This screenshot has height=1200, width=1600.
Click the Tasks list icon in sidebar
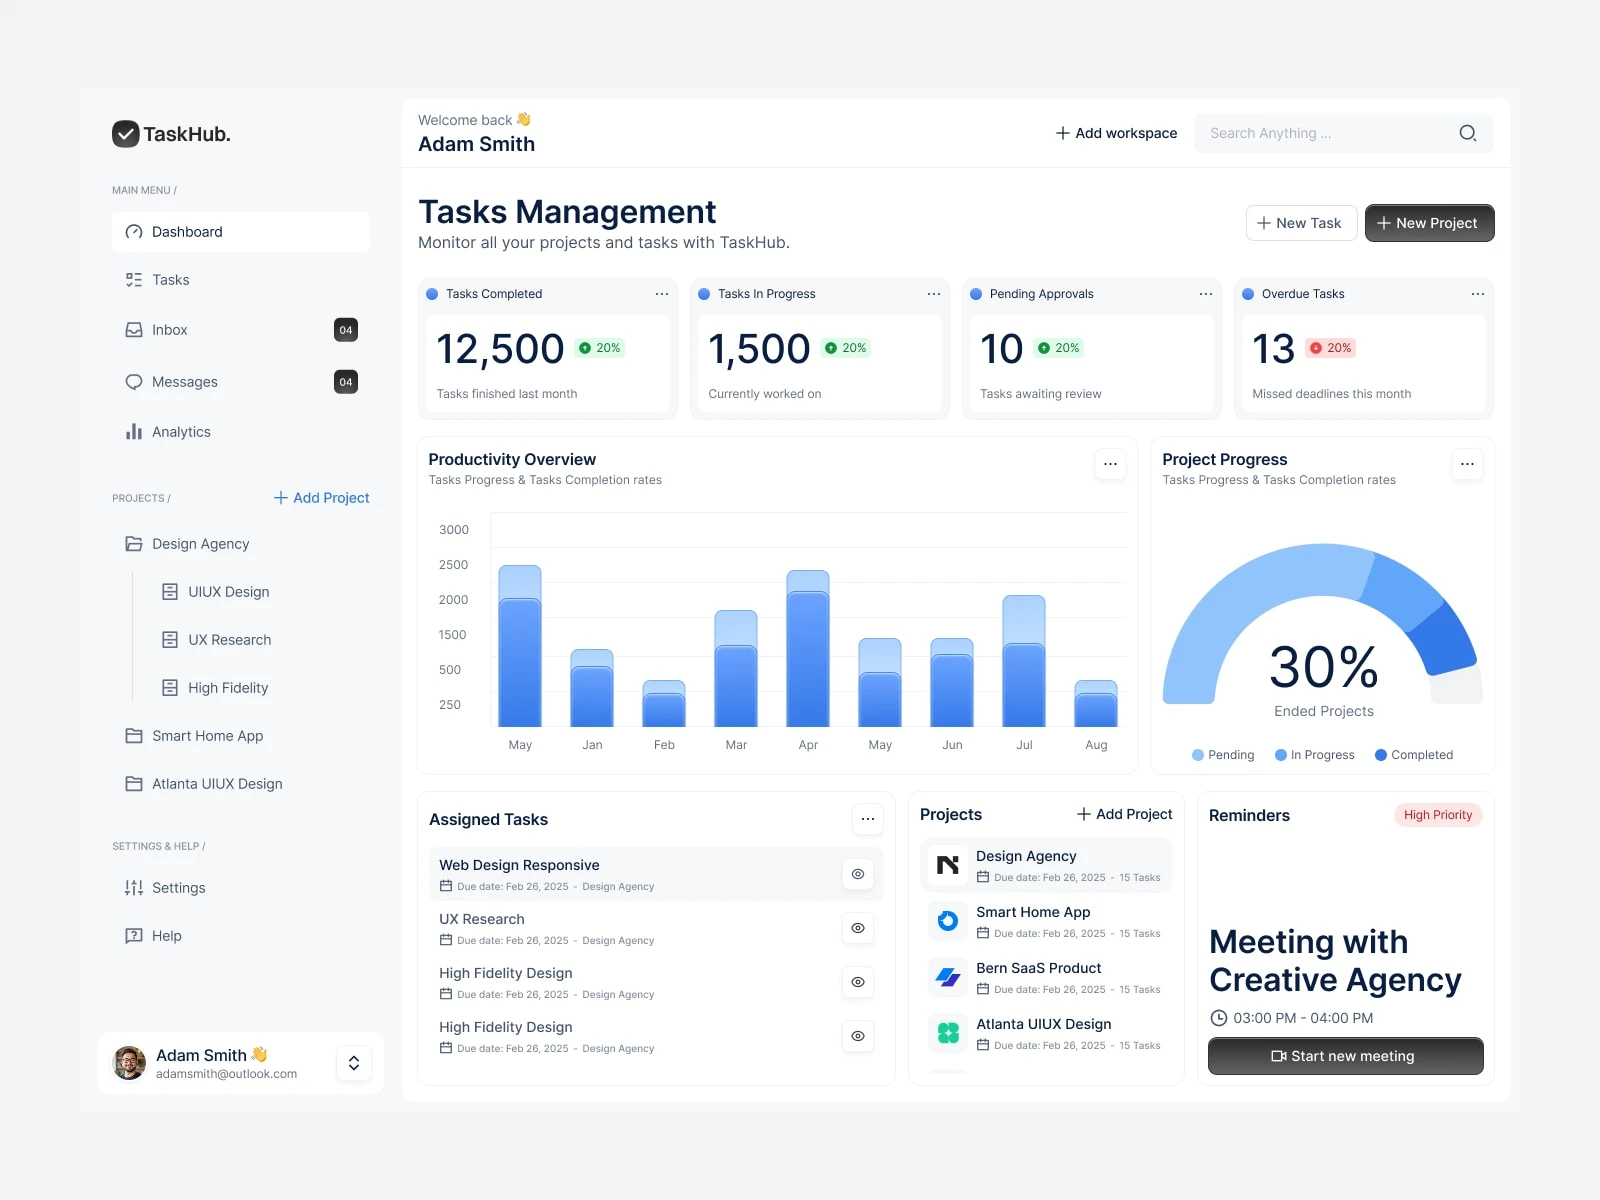(x=134, y=280)
